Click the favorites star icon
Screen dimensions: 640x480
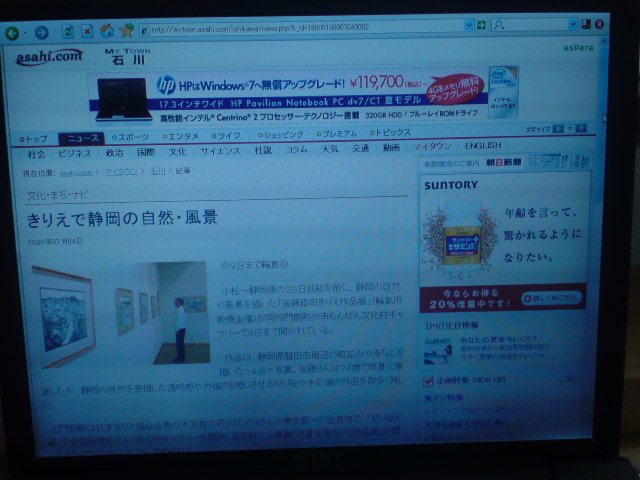coord(127,30)
